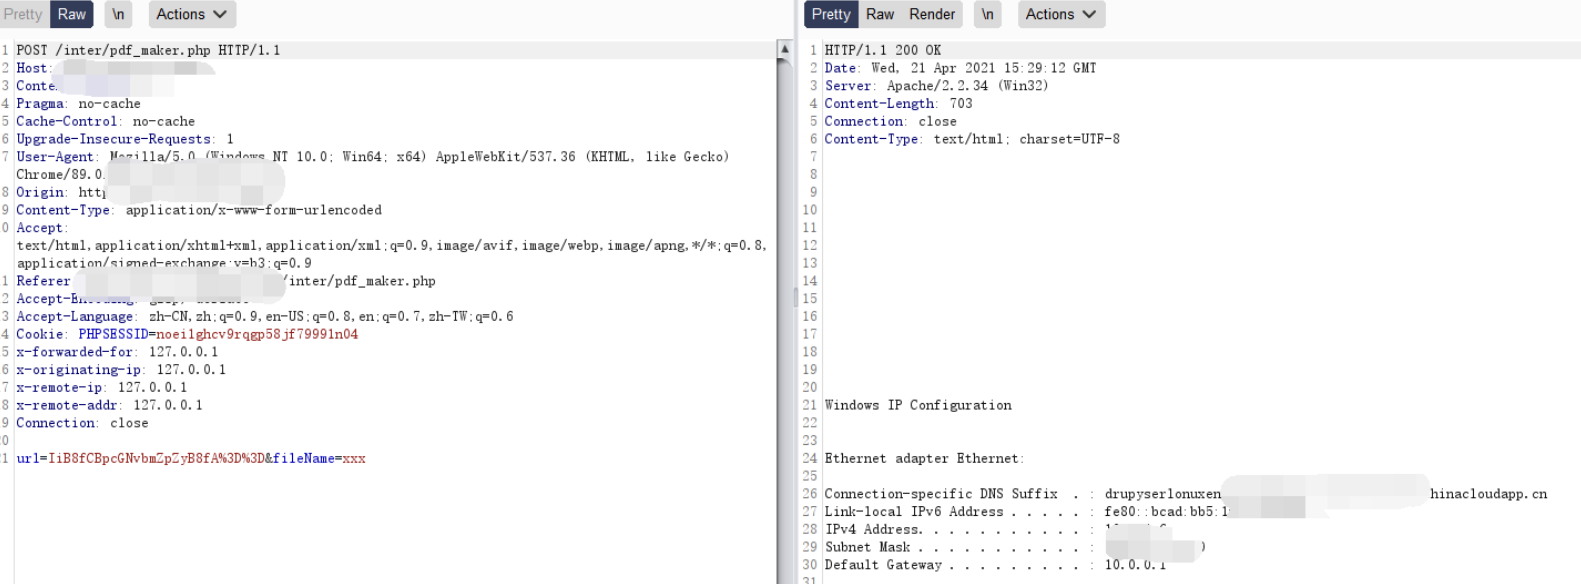Select Pretty tab in response panel
This screenshot has width=1581, height=584.
(831, 14)
